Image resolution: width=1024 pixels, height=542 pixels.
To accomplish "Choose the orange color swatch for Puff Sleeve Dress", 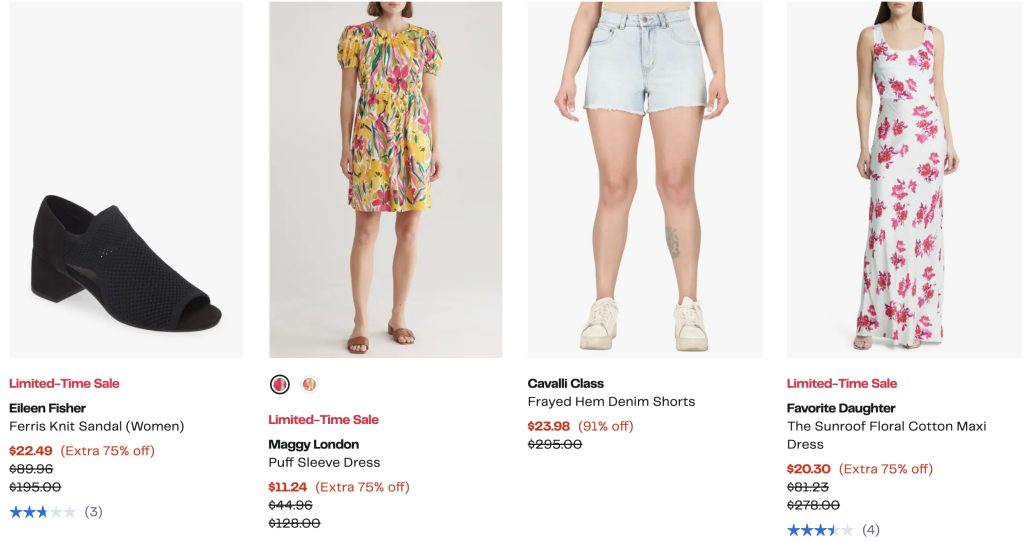I will tap(309, 384).
